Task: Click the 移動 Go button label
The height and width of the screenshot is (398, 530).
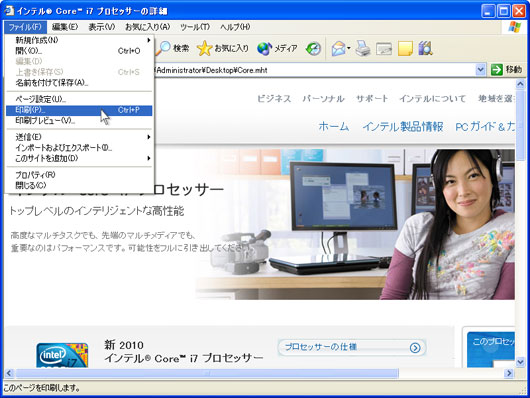Action: 514,70
